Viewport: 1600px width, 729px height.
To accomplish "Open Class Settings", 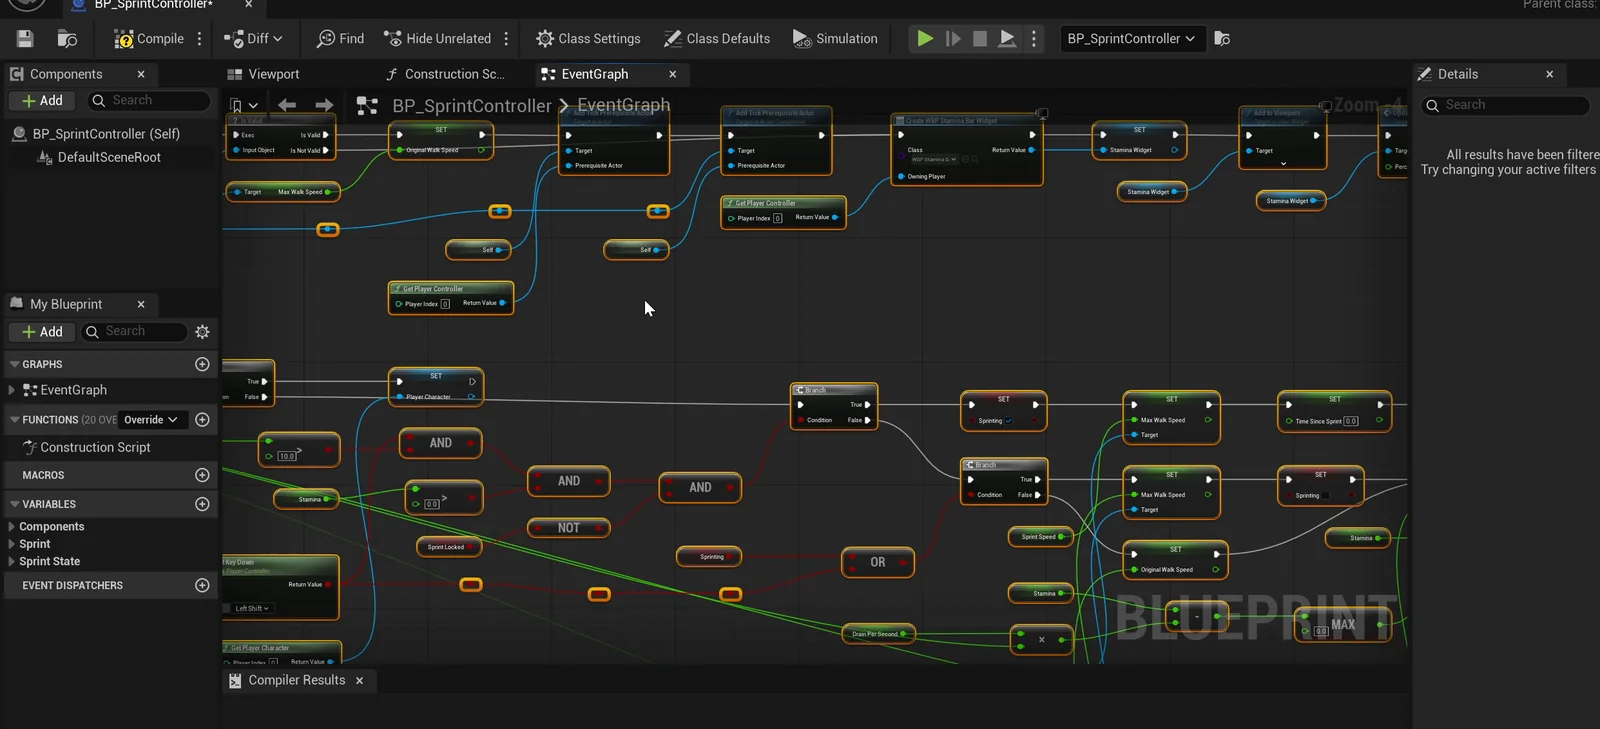I will (x=588, y=39).
